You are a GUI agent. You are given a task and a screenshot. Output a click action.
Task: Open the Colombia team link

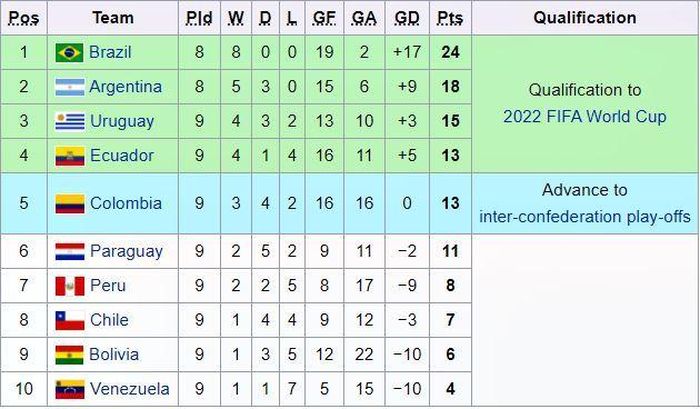tap(125, 203)
